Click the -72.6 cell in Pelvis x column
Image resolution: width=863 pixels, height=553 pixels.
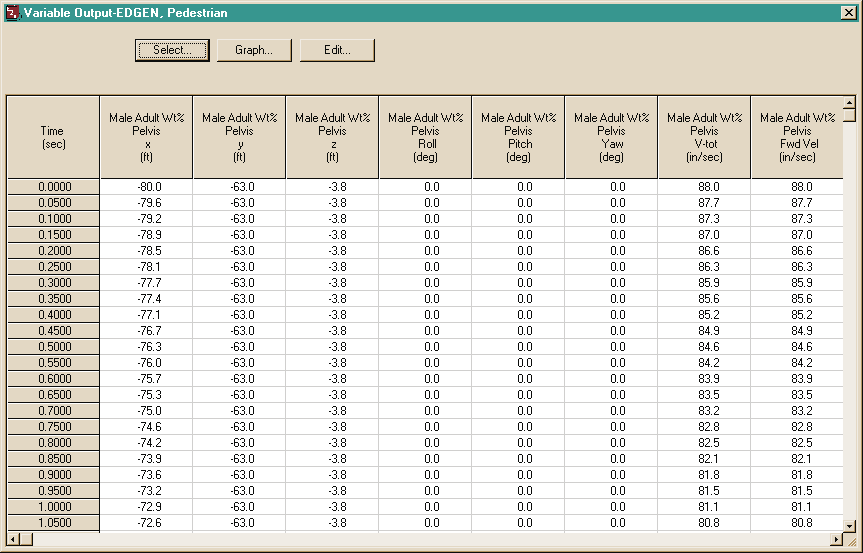tap(146, 522)
